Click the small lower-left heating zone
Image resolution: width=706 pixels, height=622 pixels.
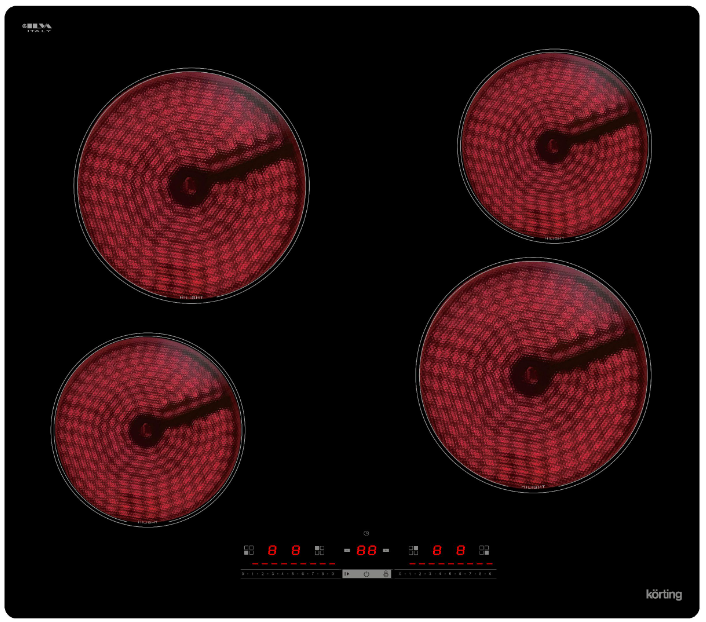(147, 430)
